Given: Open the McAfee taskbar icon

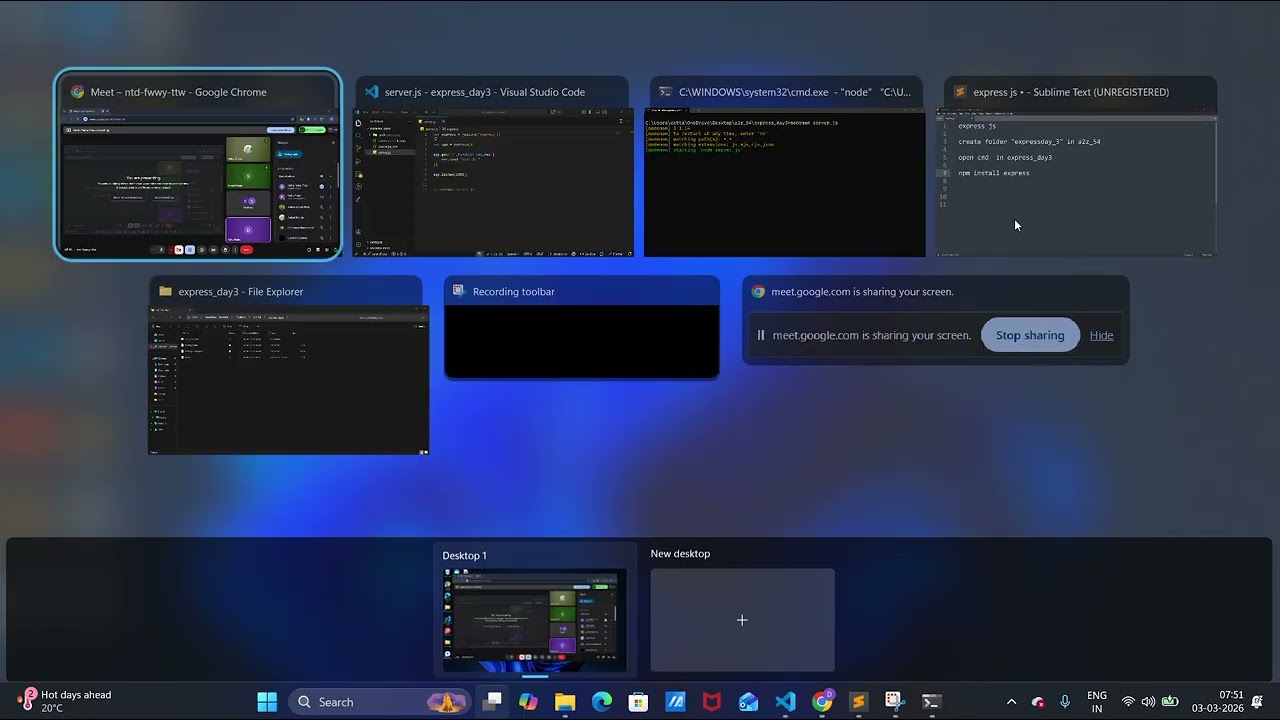Looking at the screenshot, I should [x=711, y=702].
